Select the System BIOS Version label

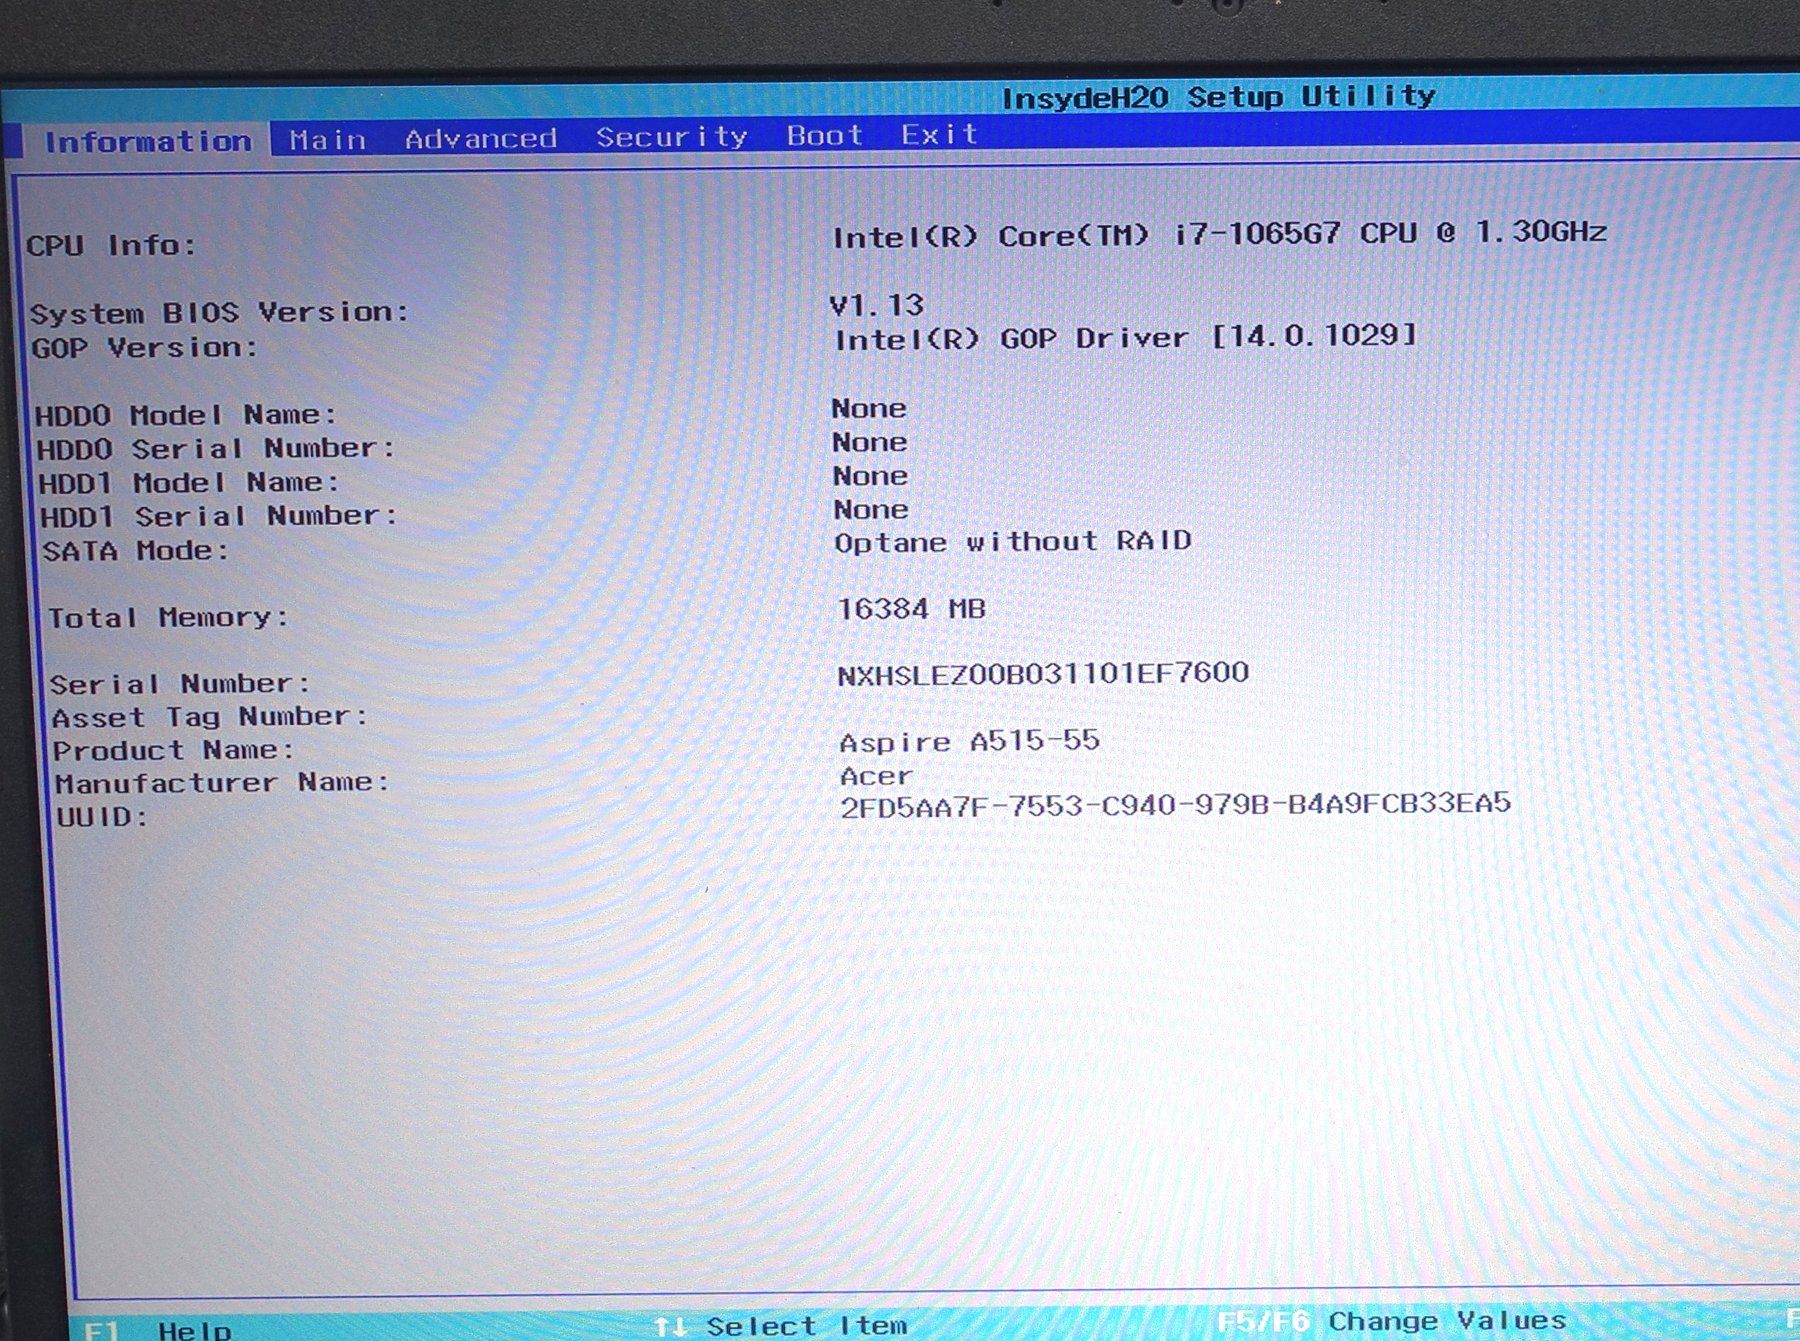pos(219,313)
